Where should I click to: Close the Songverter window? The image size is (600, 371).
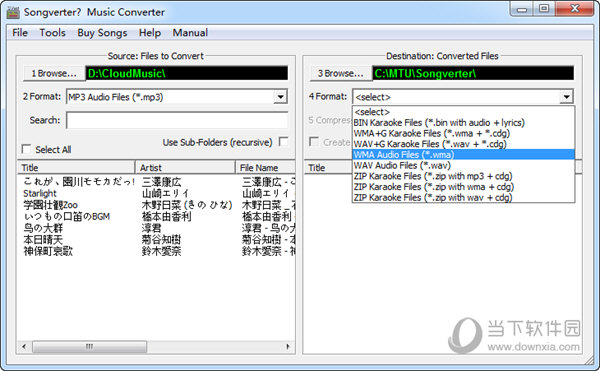(574, 9)
